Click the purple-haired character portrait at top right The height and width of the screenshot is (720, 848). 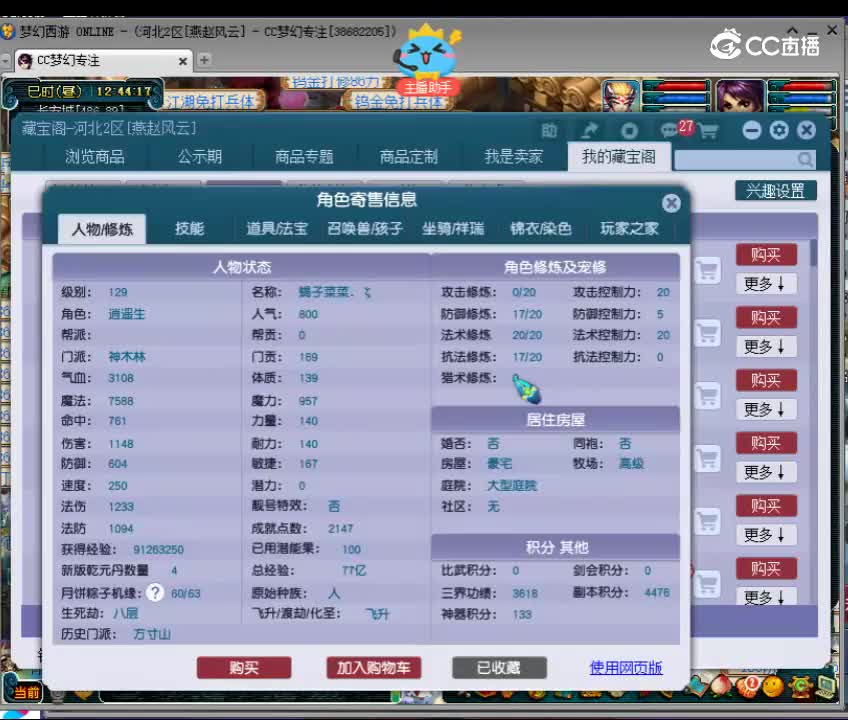(x=740, y=96)
